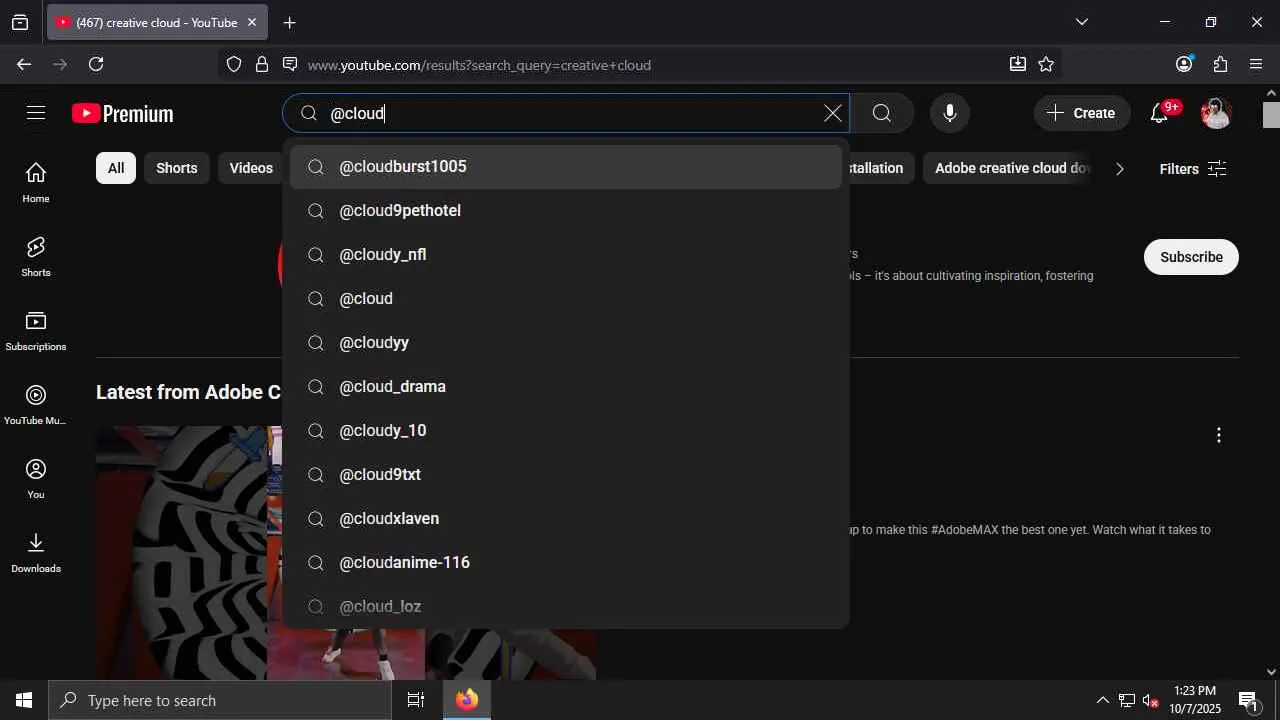Open the three-dot menu for the video
This screenshot has height=720, width=1280.
pyautogui.click(x=1218, y=435)
